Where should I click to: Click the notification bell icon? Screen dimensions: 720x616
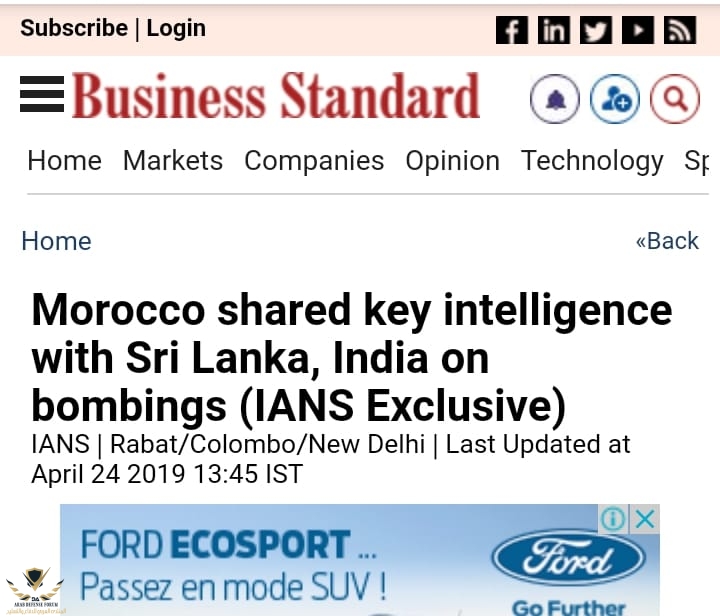pos(555,99)
